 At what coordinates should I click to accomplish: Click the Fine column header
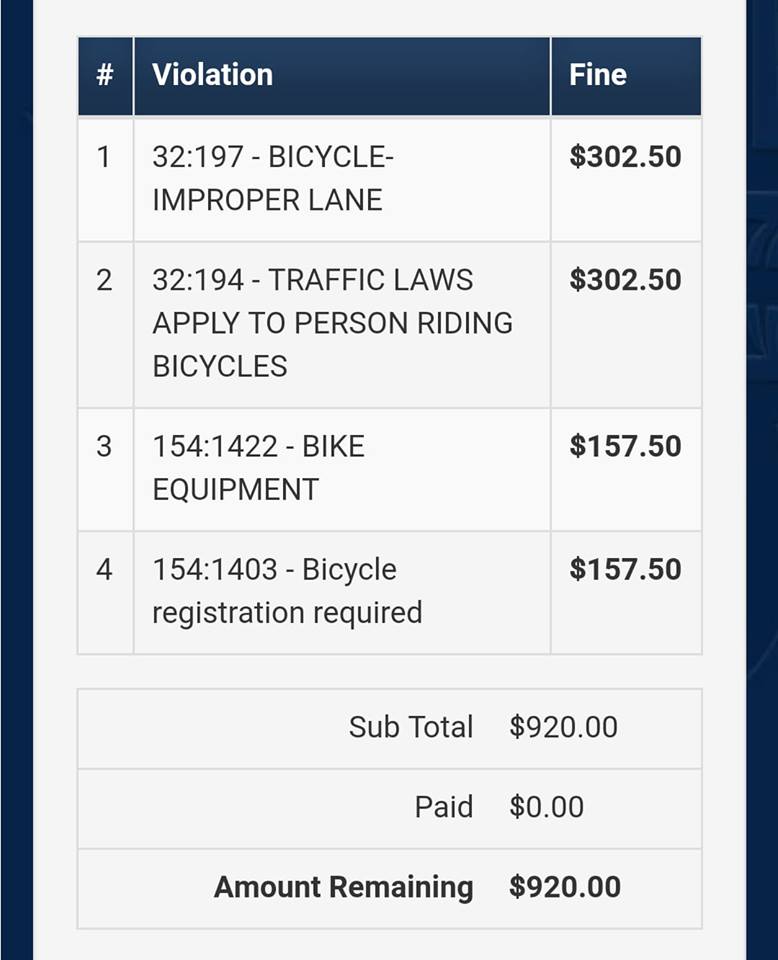coord(598,75)
